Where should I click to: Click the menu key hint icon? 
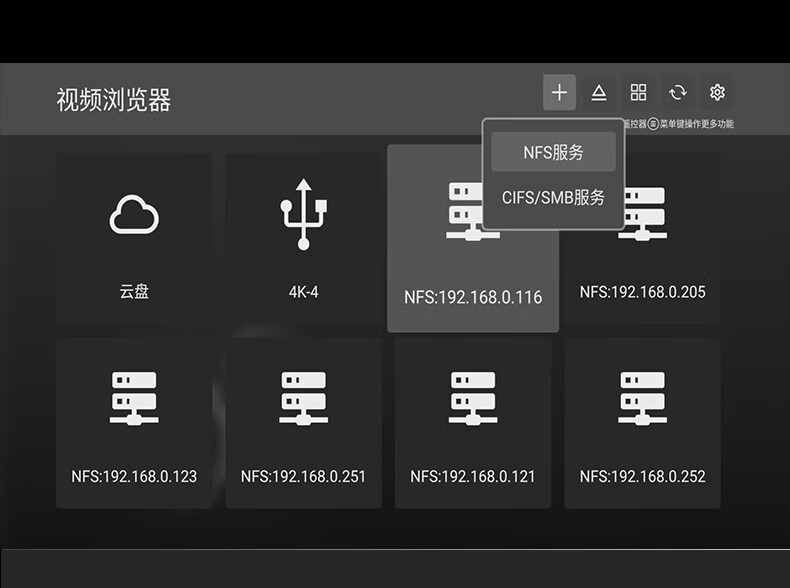pyautogui.click(x=653, y=124)
